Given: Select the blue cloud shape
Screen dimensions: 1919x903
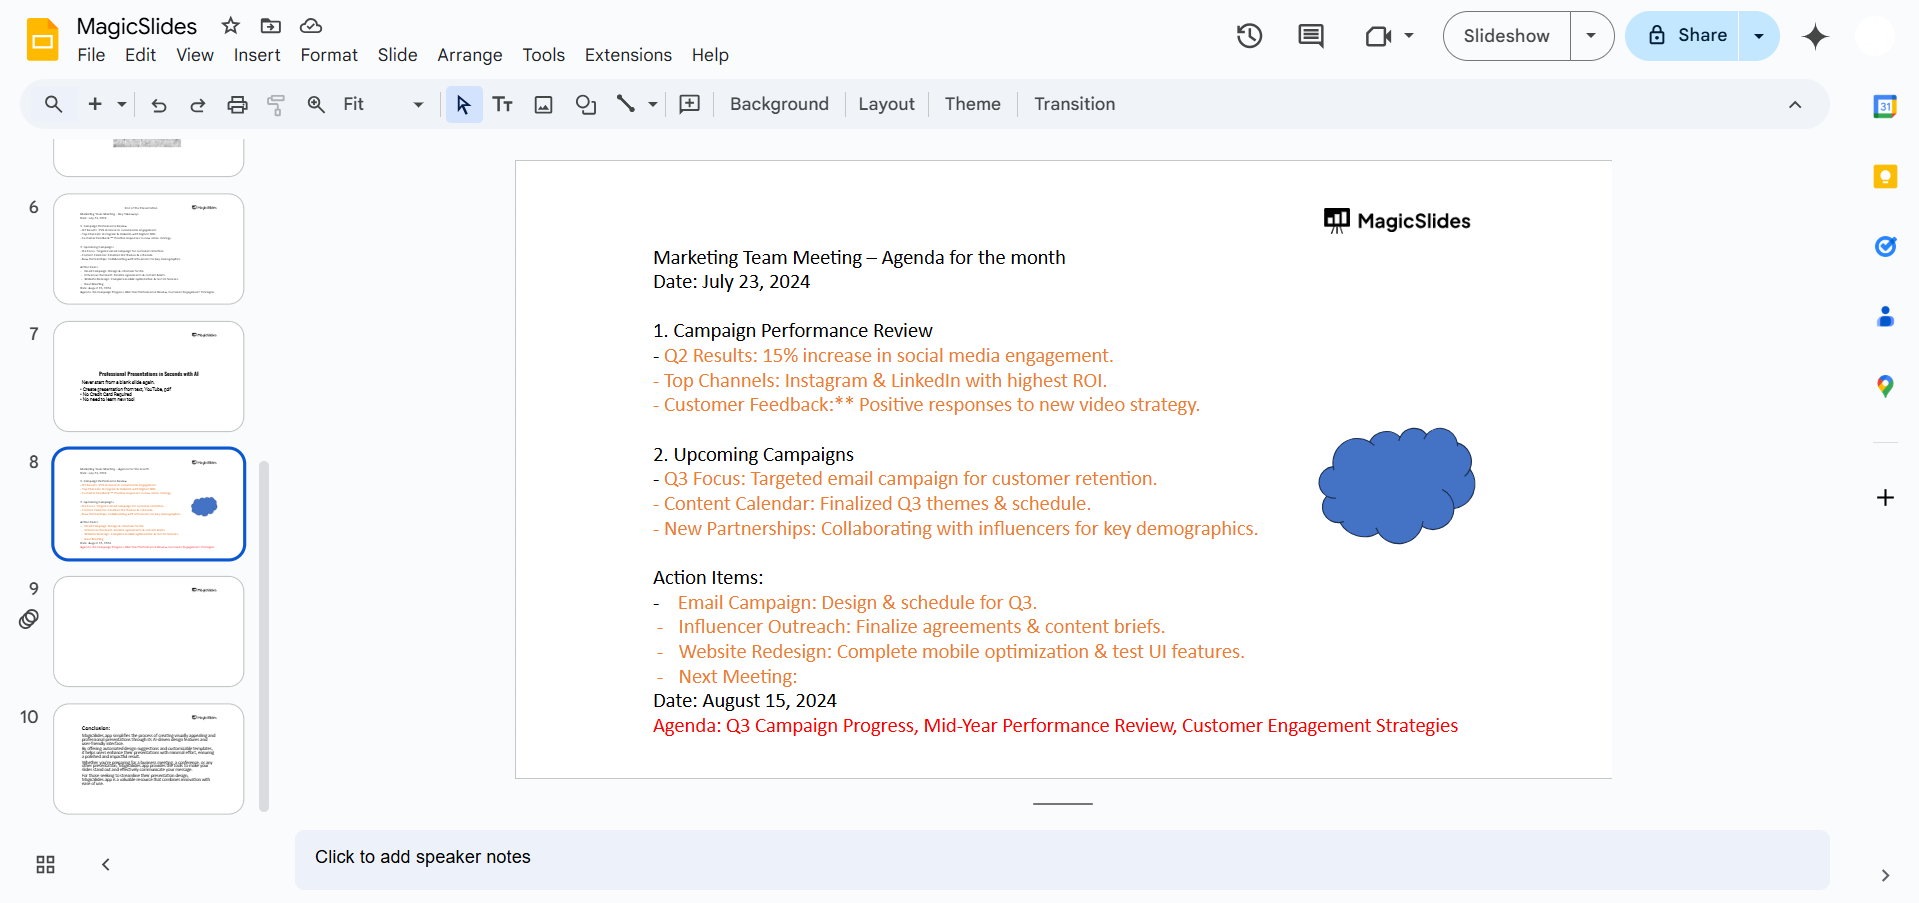Looking at the screenshot, I should (1396, 486).
